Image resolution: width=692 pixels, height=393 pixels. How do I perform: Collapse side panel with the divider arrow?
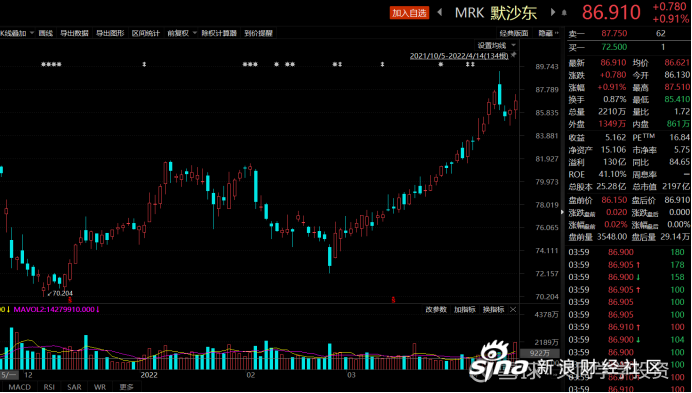tap(562, 212)
